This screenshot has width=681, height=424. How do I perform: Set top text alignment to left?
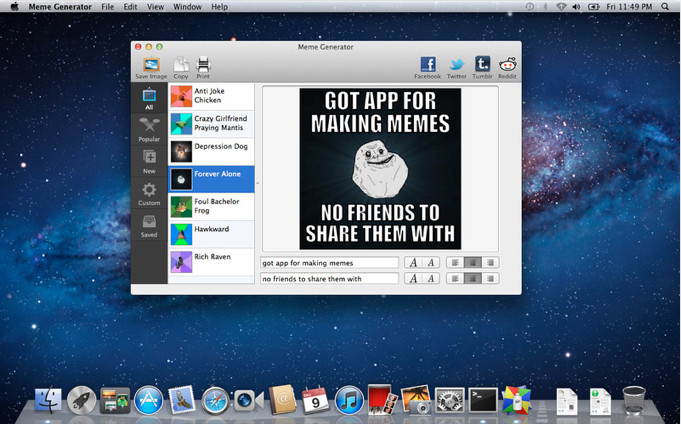[455, 262]
